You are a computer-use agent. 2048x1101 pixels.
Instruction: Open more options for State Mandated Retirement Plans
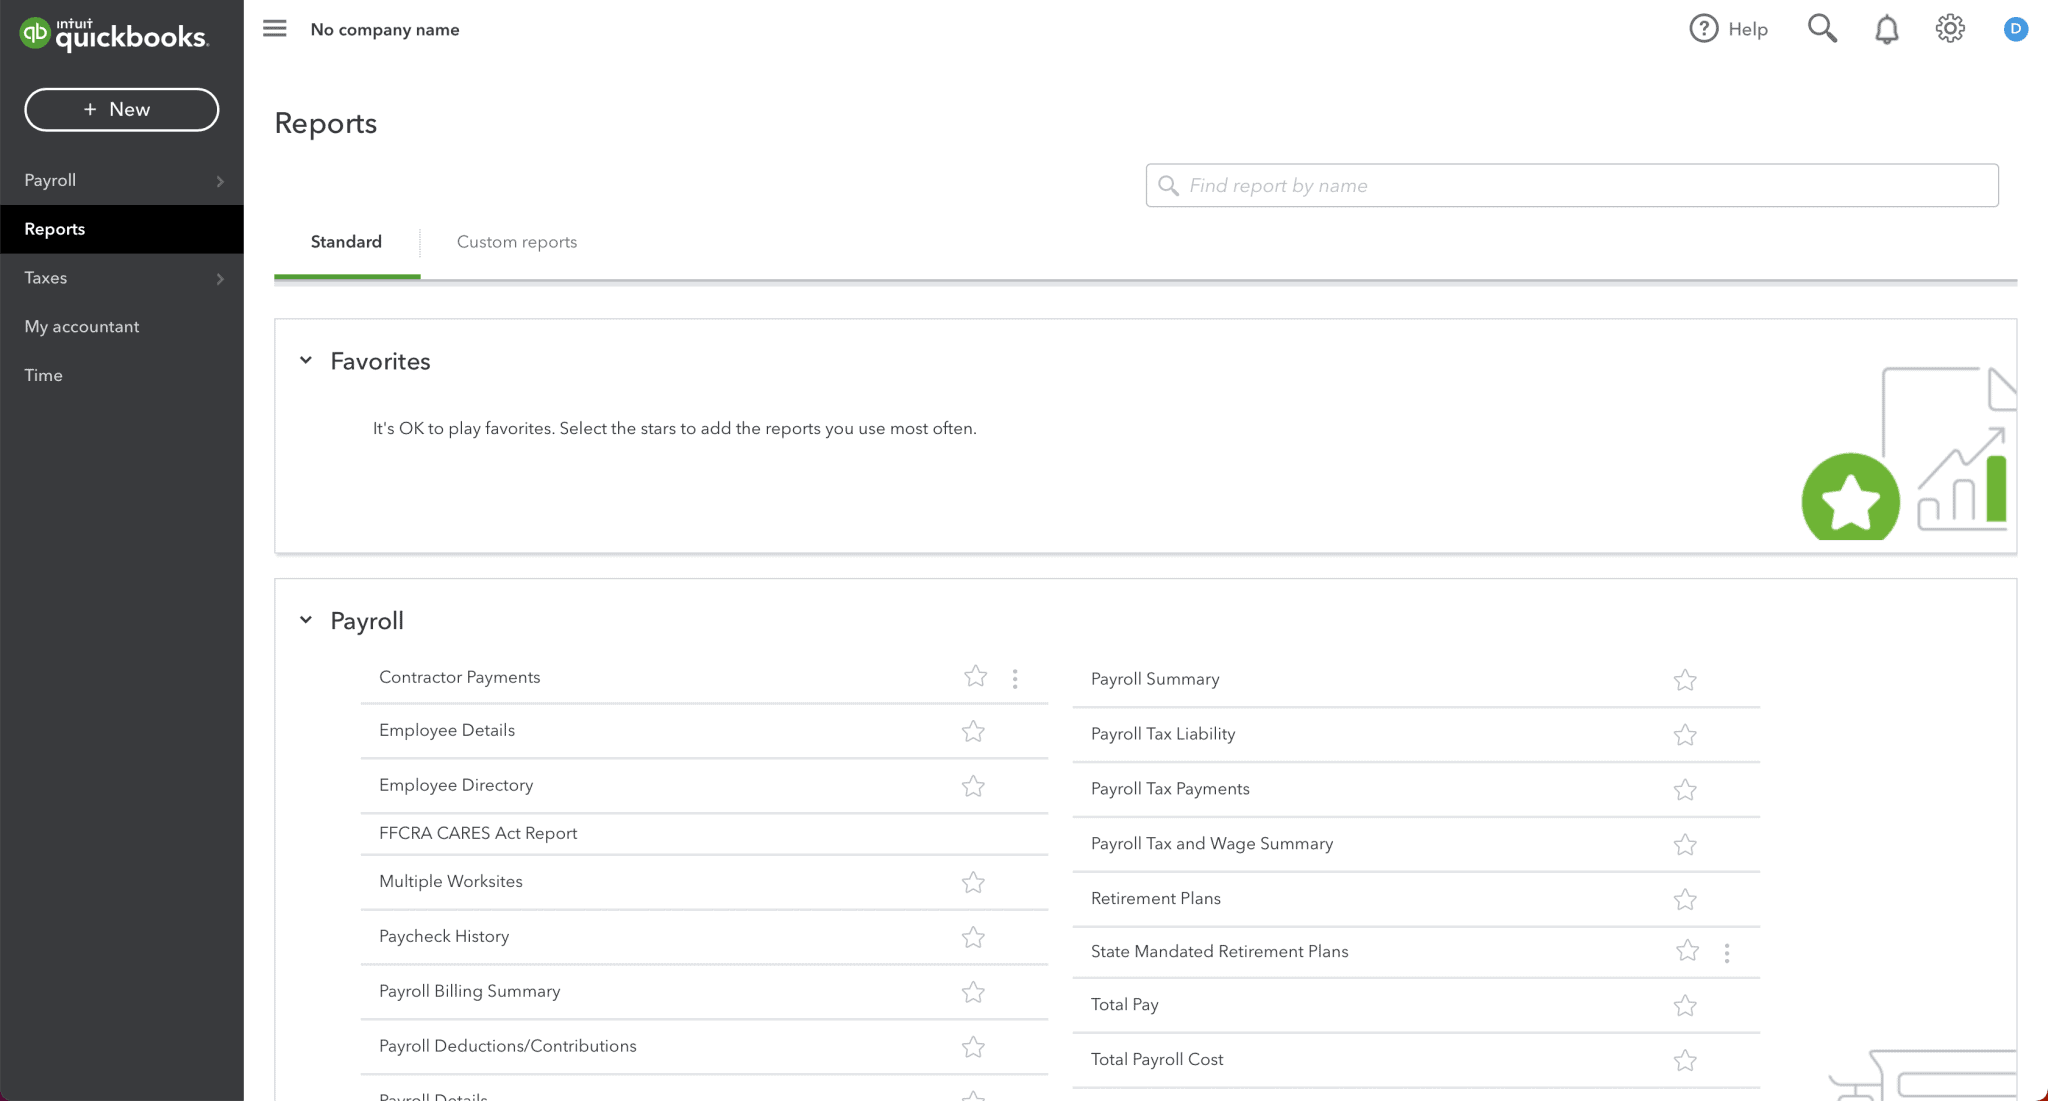(x=1727, y=953)
